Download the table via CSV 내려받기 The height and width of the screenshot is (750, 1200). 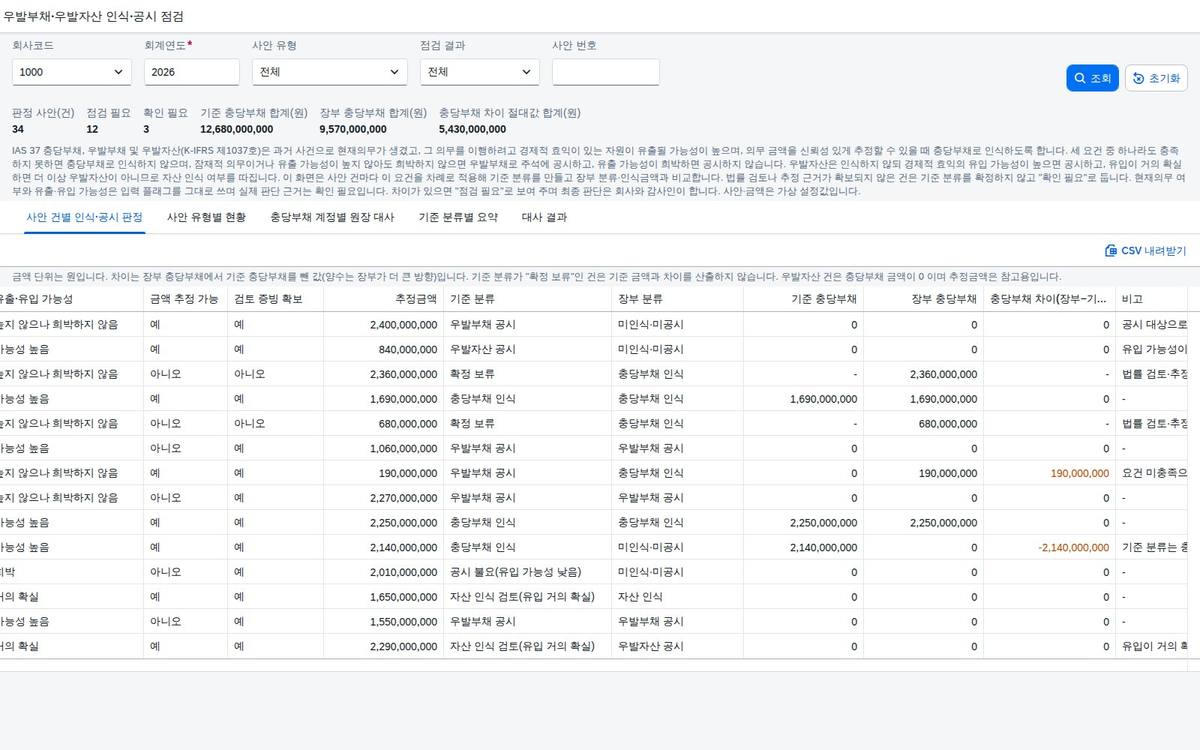click(1145, 251)
